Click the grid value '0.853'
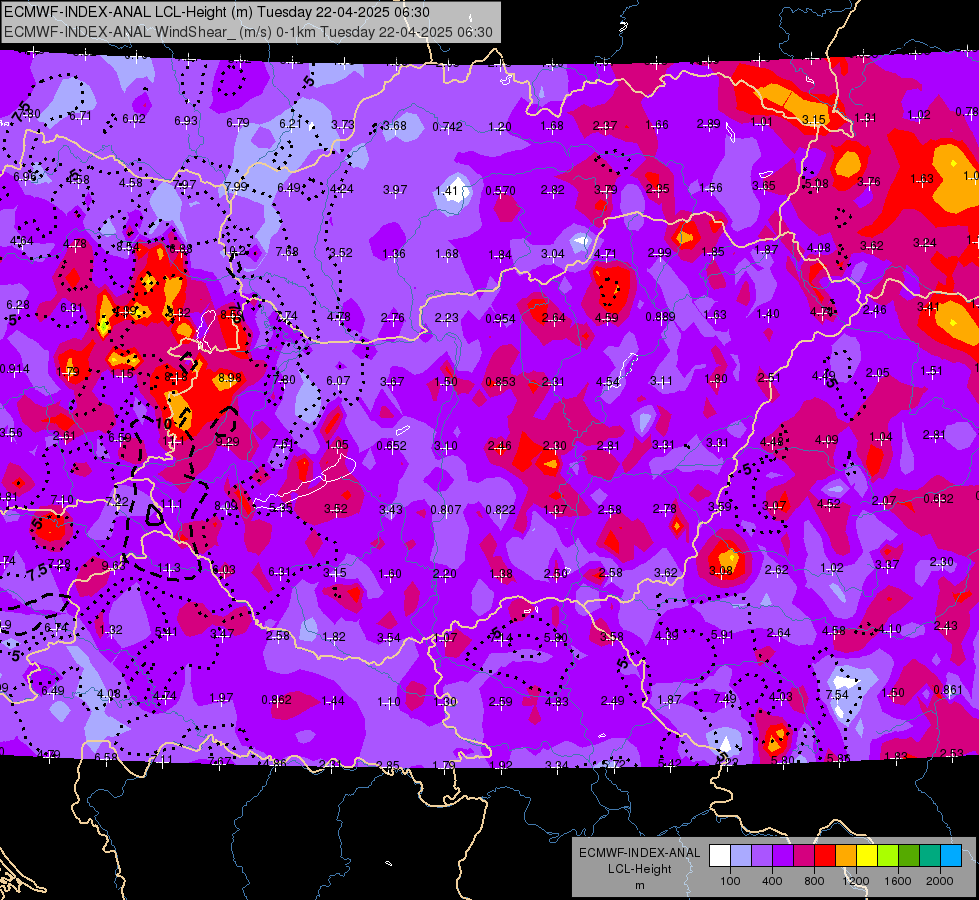The image size is (979, 900). click(x=500, y=382)
